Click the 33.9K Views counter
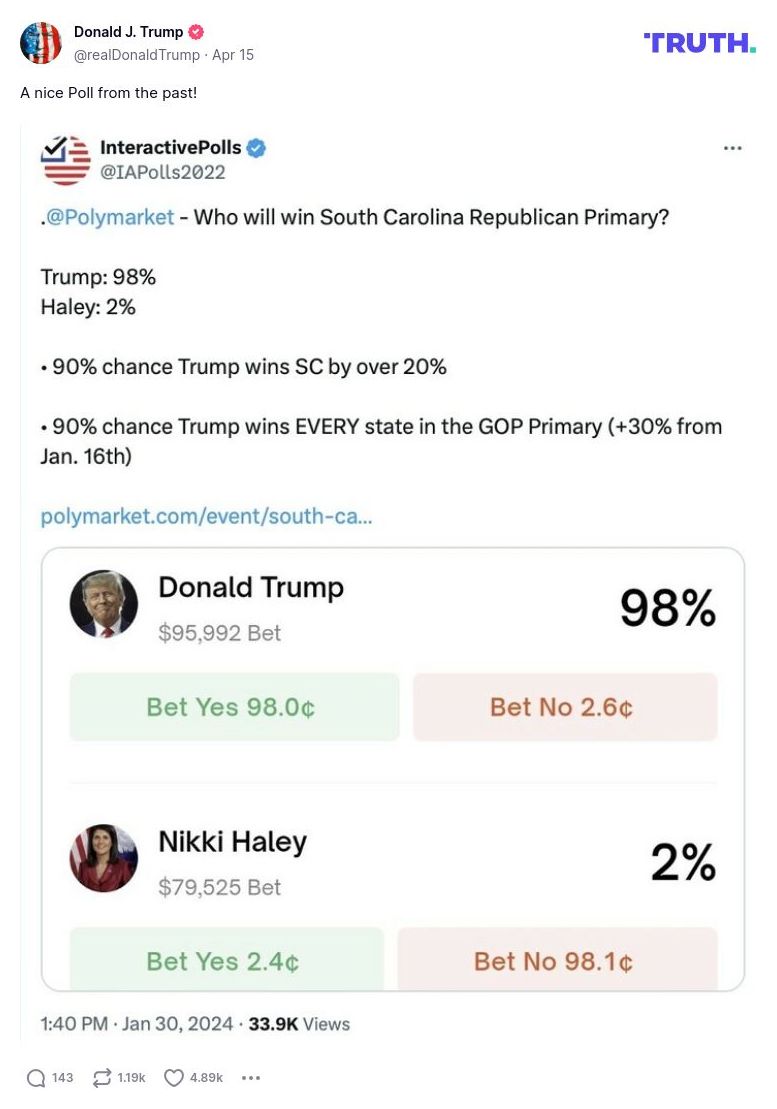Image resolution: width=777 pixels, height=1109 pixels. (295, 1025)
